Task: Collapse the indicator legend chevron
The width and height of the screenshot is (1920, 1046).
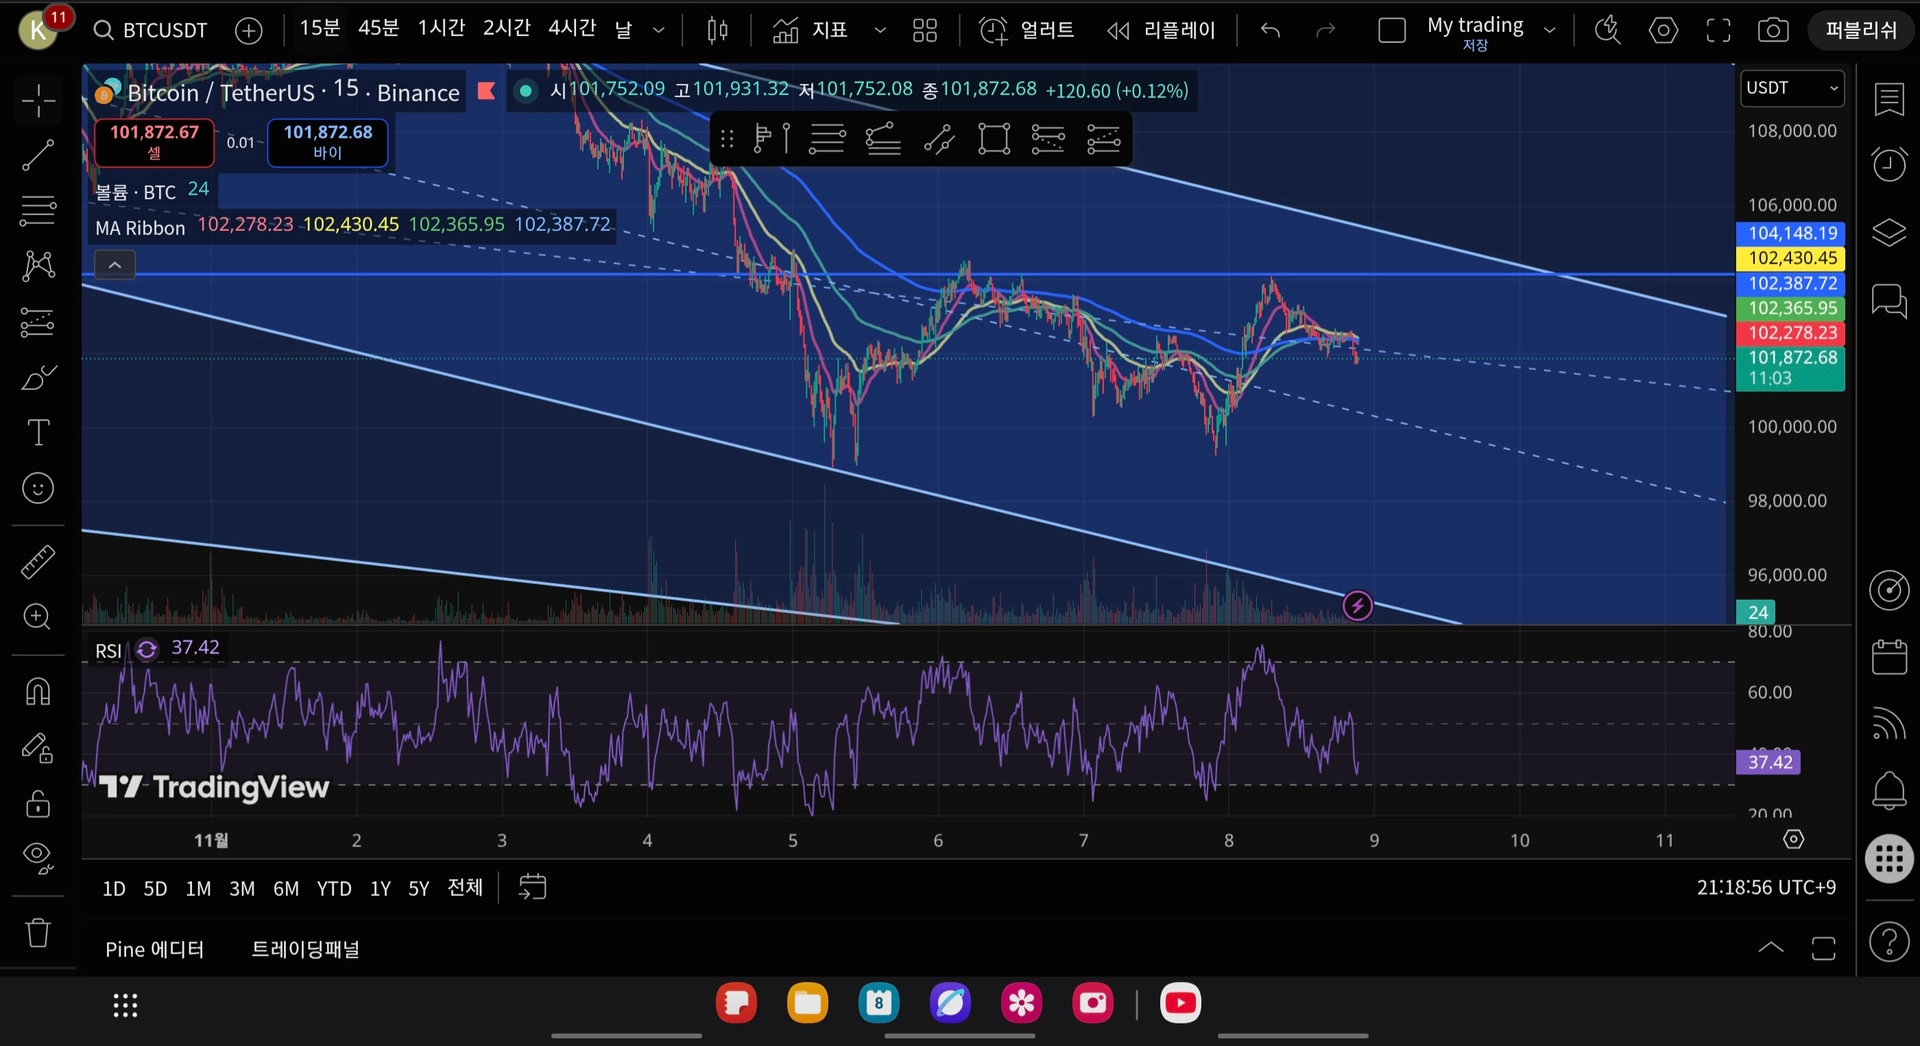Action: [115, 265]
